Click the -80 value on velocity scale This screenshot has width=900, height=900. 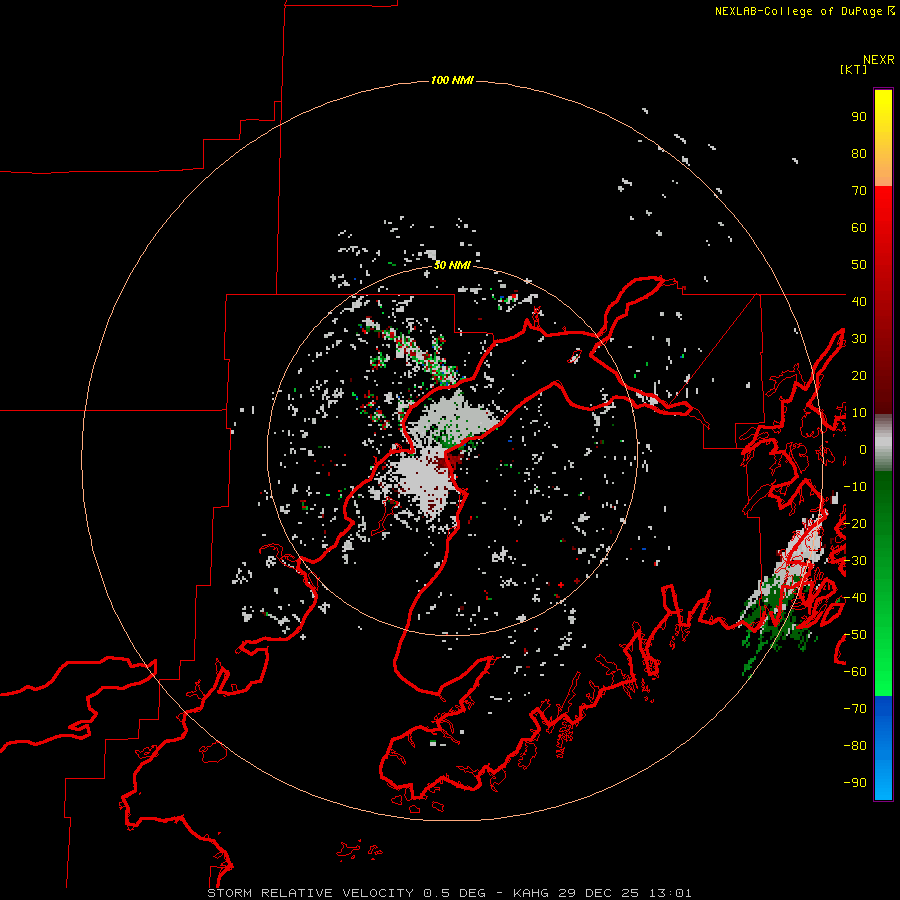855,746
